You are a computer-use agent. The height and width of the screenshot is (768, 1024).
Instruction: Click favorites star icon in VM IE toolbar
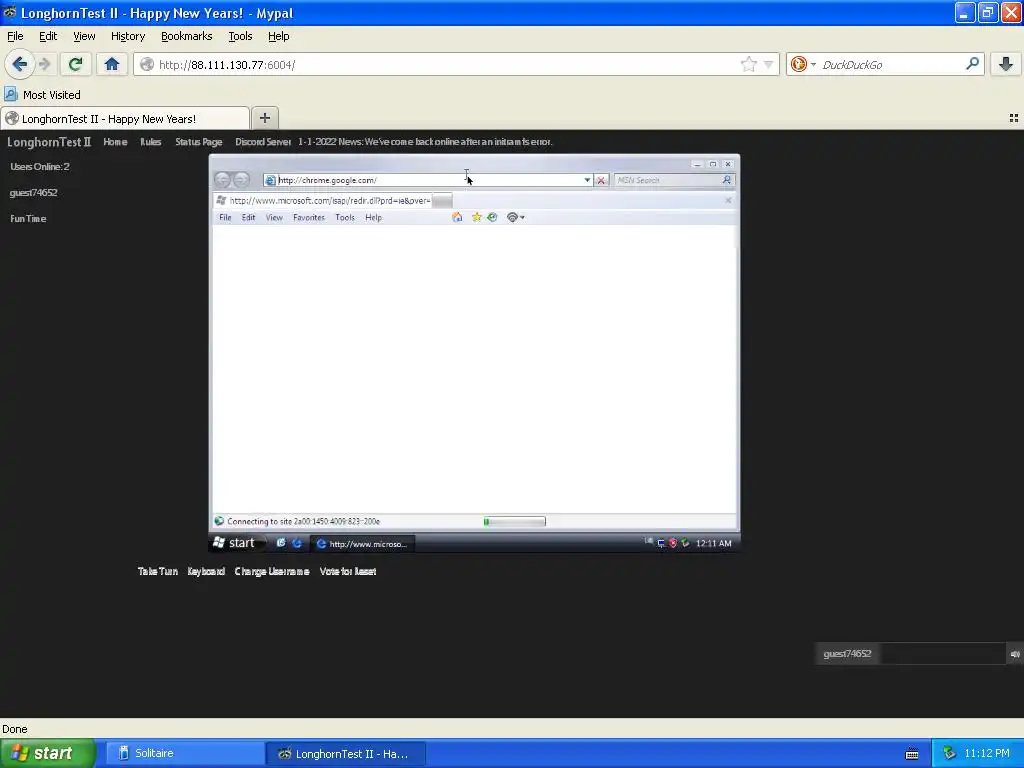pos(476,217)
